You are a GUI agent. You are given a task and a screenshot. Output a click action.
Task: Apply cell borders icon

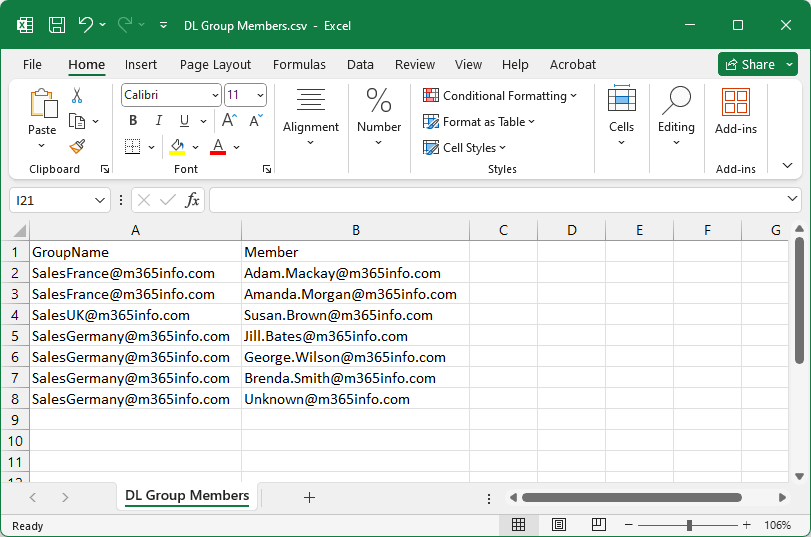(132, 147)
